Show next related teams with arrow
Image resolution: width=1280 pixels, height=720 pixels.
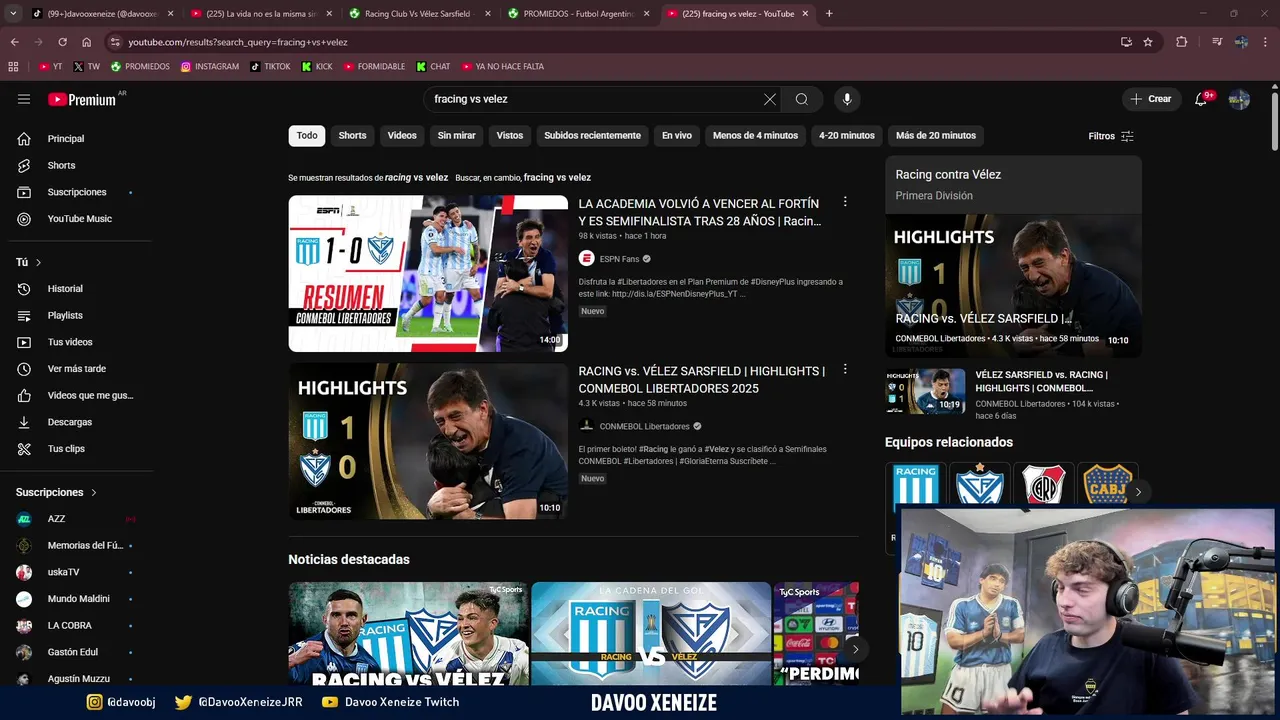(1137, 492)
